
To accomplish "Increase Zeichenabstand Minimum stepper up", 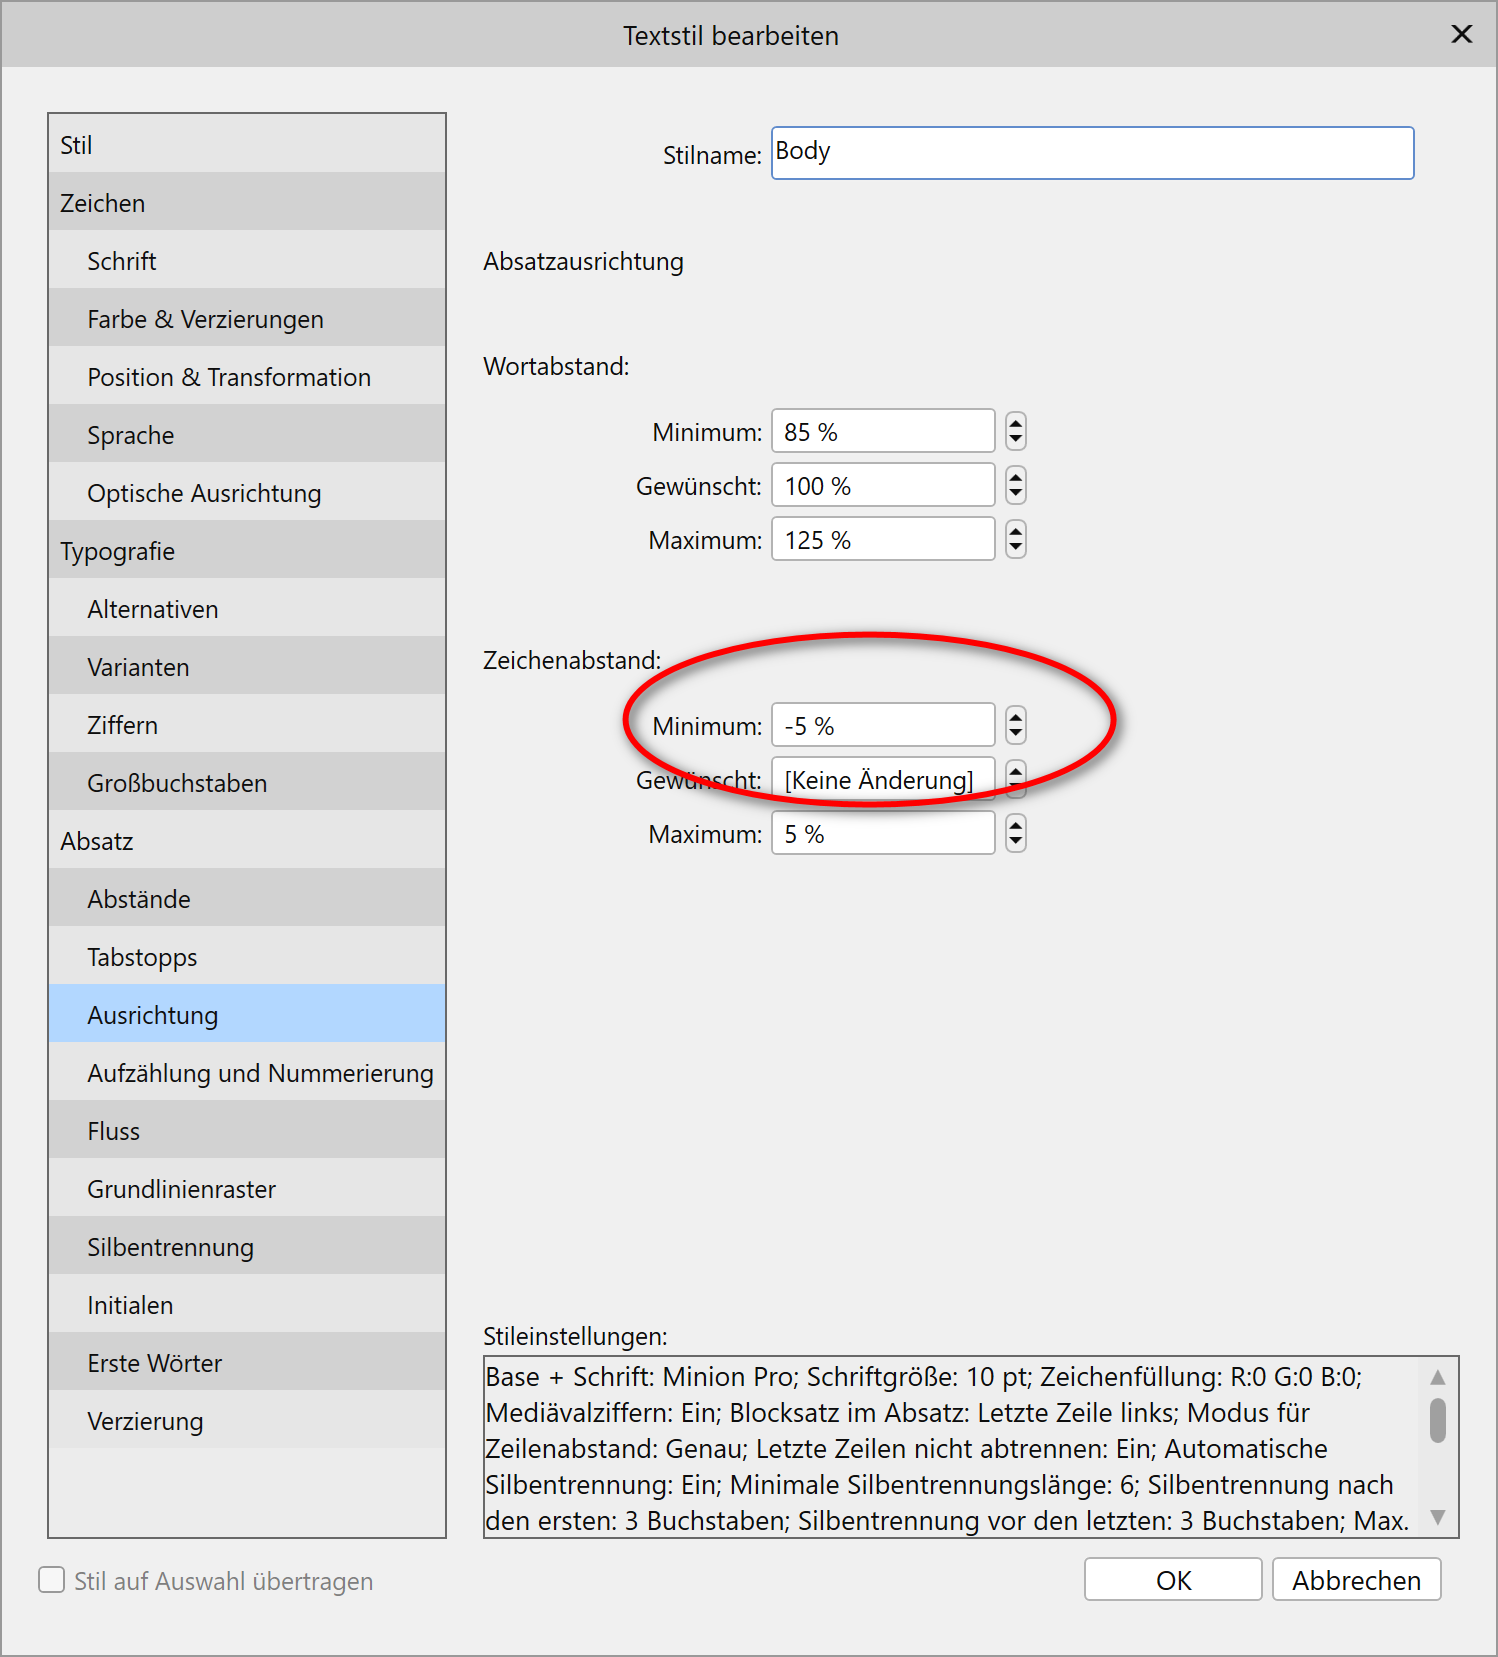I will pyautogui.click(x=1016, y=716).
